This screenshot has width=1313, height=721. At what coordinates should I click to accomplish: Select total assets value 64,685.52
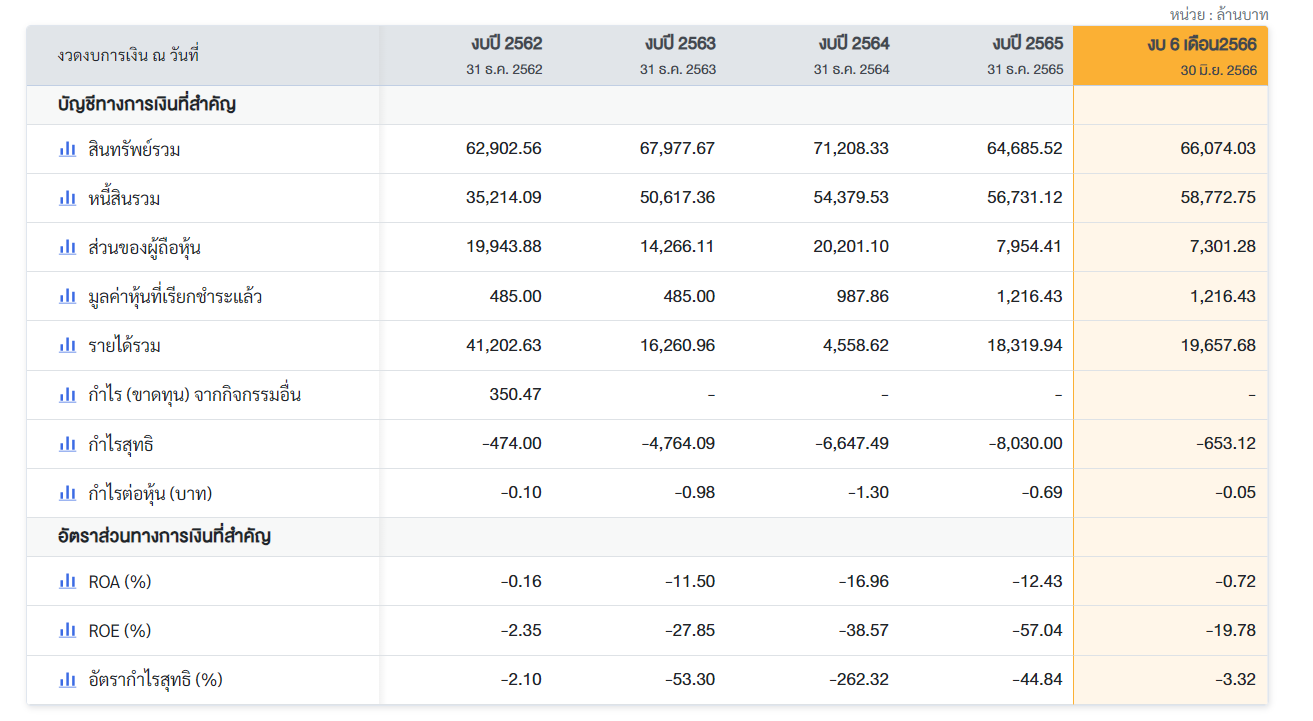click(x=1025, y=149)
